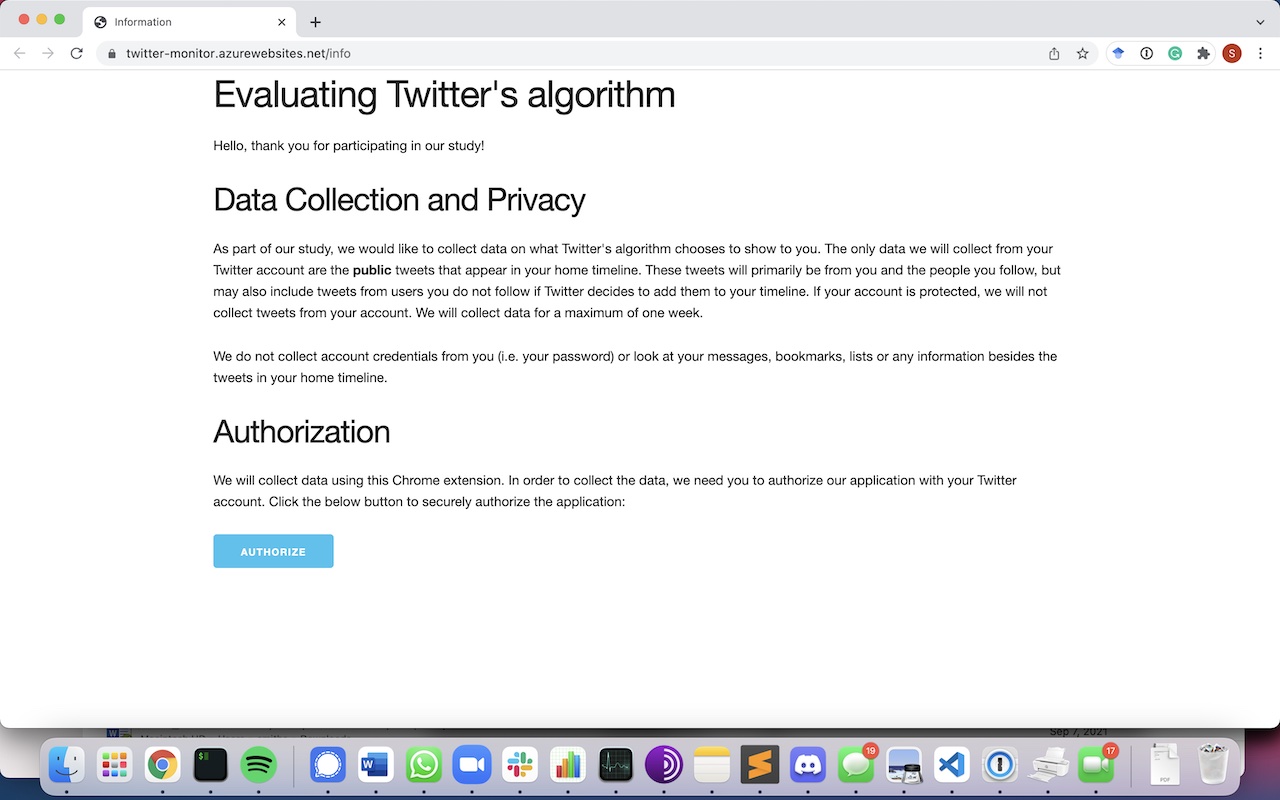Click the 'We do not collect account credentials' paragraph
The width and height of the screenshot is (1280, 800).
pyautogui.click(x=635, y=367)
